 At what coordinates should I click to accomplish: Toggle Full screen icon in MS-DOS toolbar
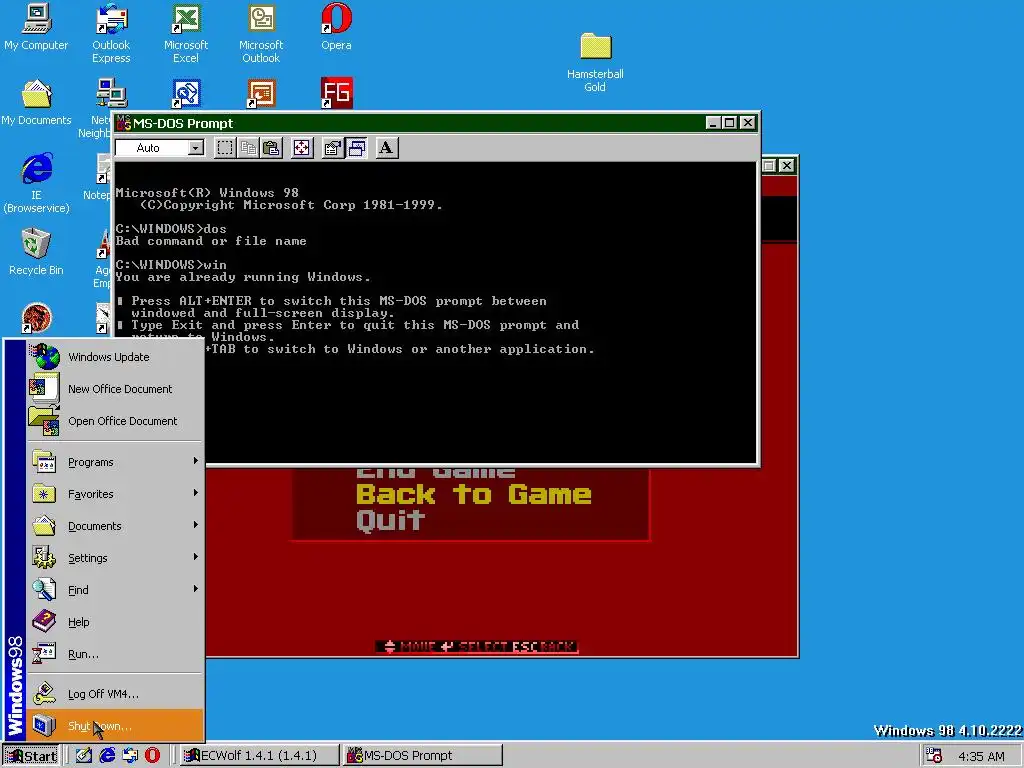pyautogui.click(x=302, y=148)
